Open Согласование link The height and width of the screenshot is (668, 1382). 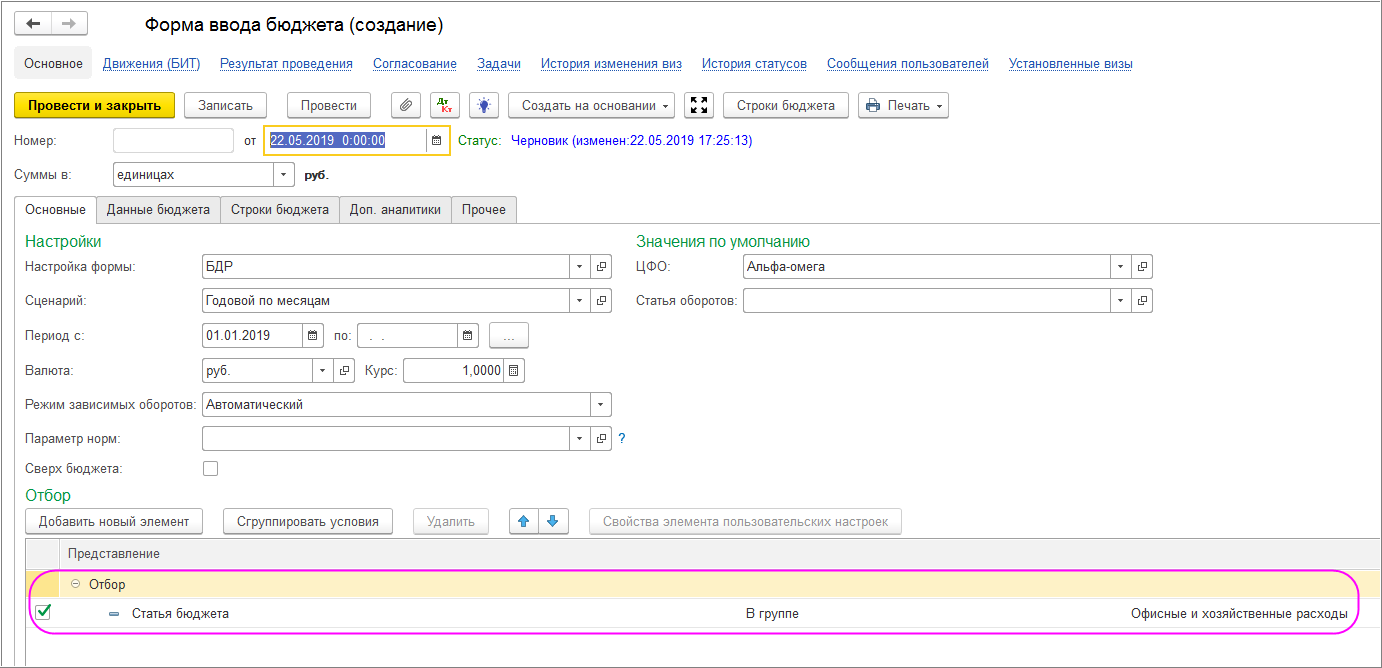[x=415, y=63]
